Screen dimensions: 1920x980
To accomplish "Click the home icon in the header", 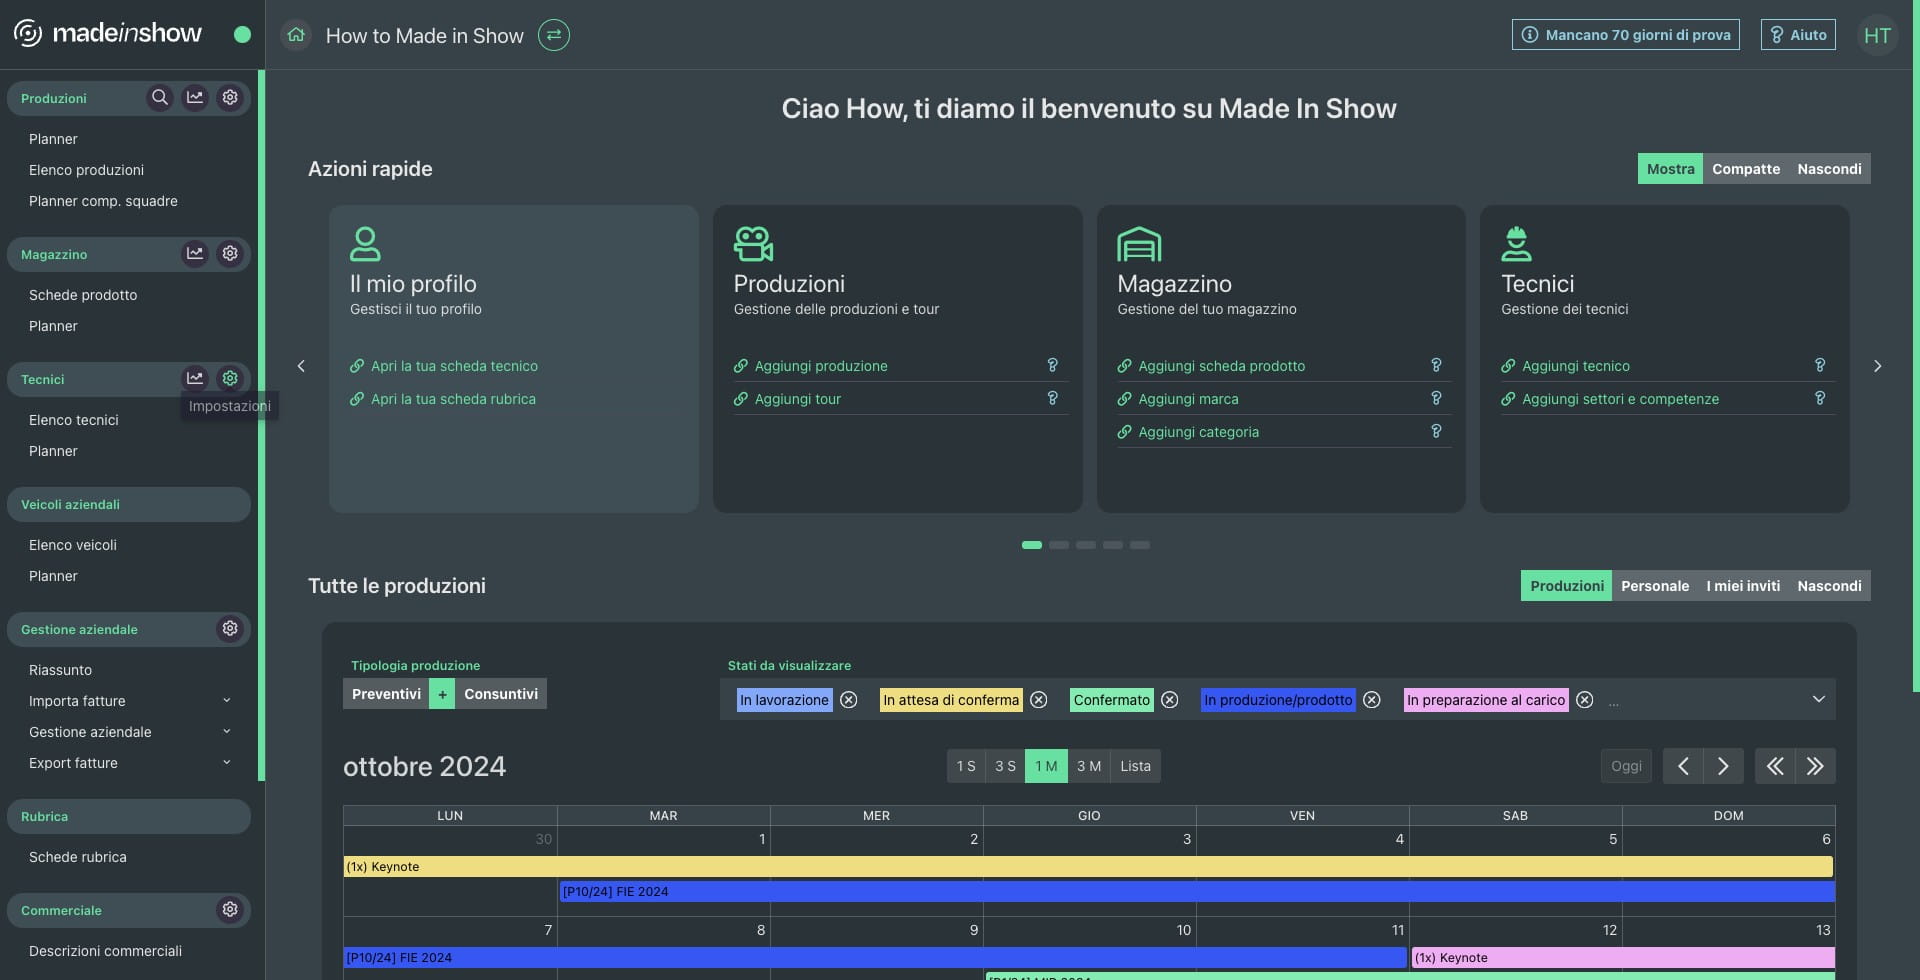I will point(296,35).
